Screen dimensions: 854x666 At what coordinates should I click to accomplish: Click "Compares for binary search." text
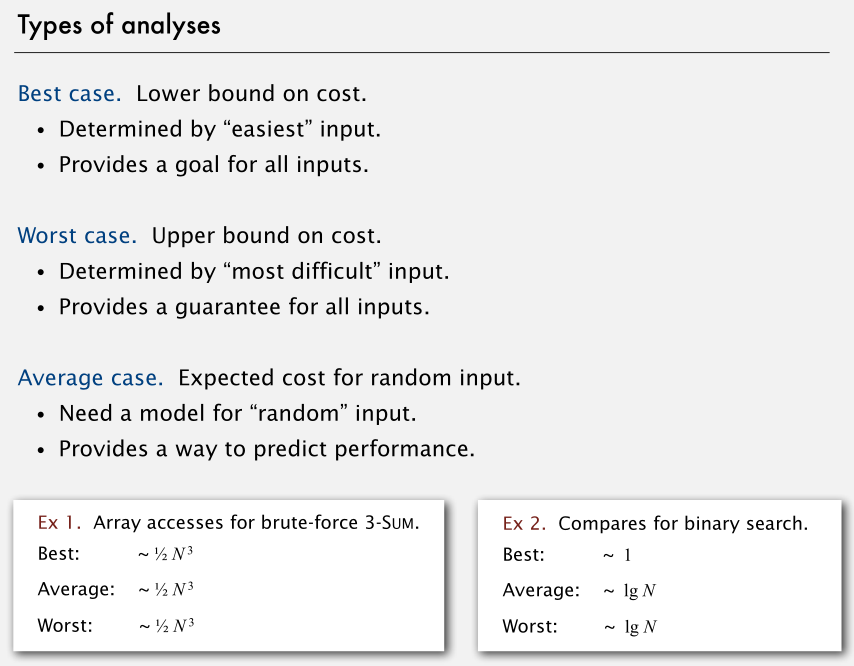[683, 523]
